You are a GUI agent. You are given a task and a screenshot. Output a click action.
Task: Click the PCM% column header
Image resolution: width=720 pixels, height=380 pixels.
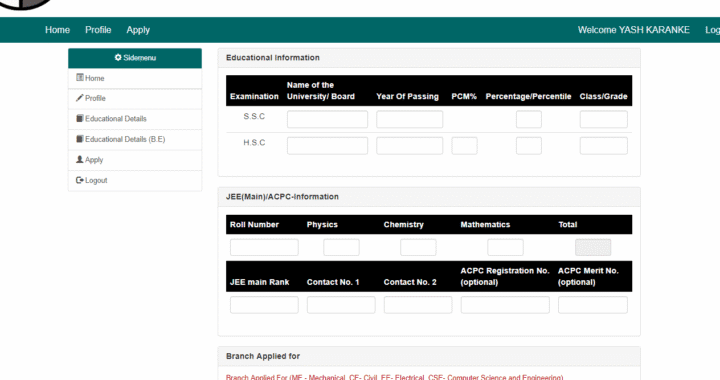click(464, 96)
